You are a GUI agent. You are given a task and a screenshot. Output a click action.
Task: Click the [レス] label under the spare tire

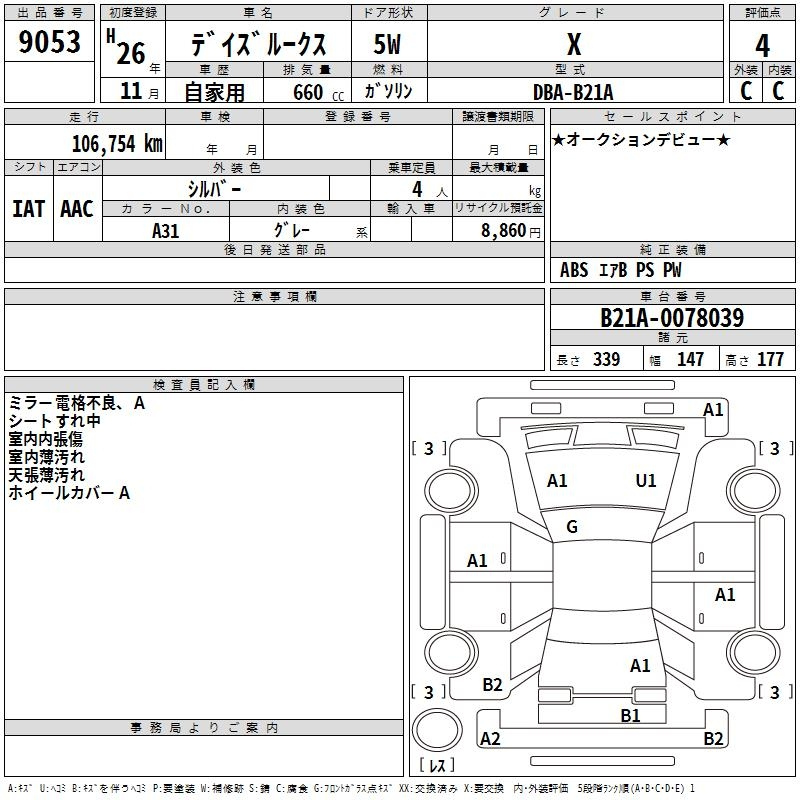click(x=436, y=765)
